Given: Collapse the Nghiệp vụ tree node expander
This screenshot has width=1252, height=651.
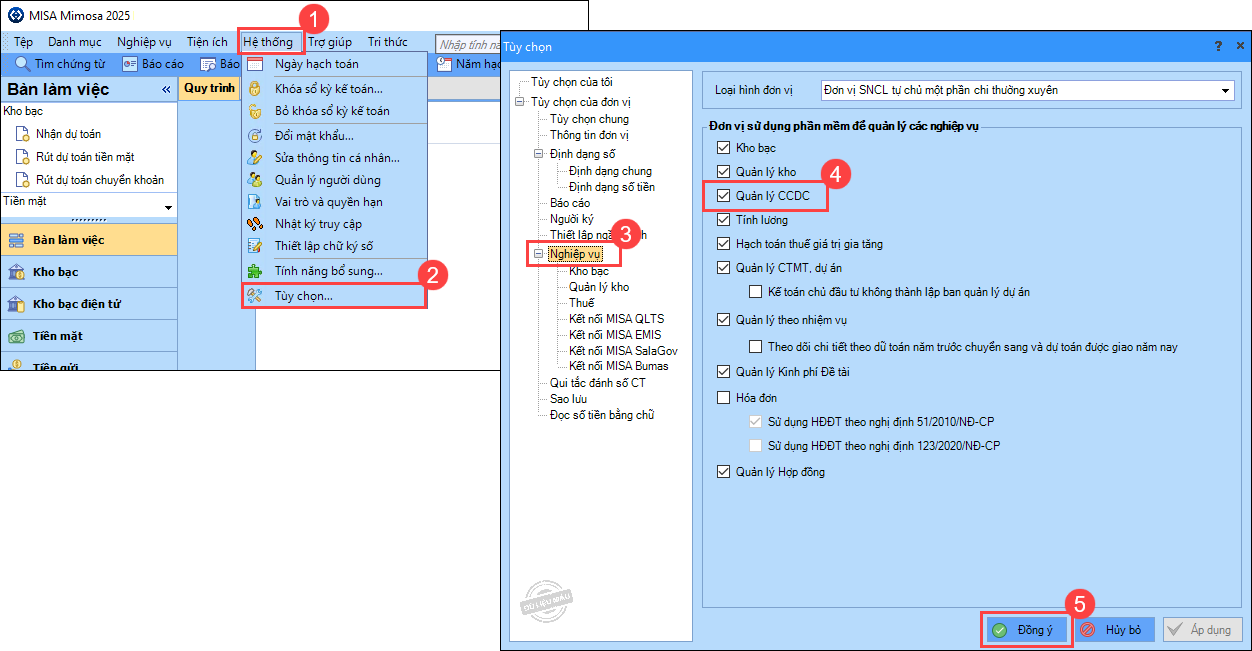Looking at the screenshot, I should tap(538, 254).
